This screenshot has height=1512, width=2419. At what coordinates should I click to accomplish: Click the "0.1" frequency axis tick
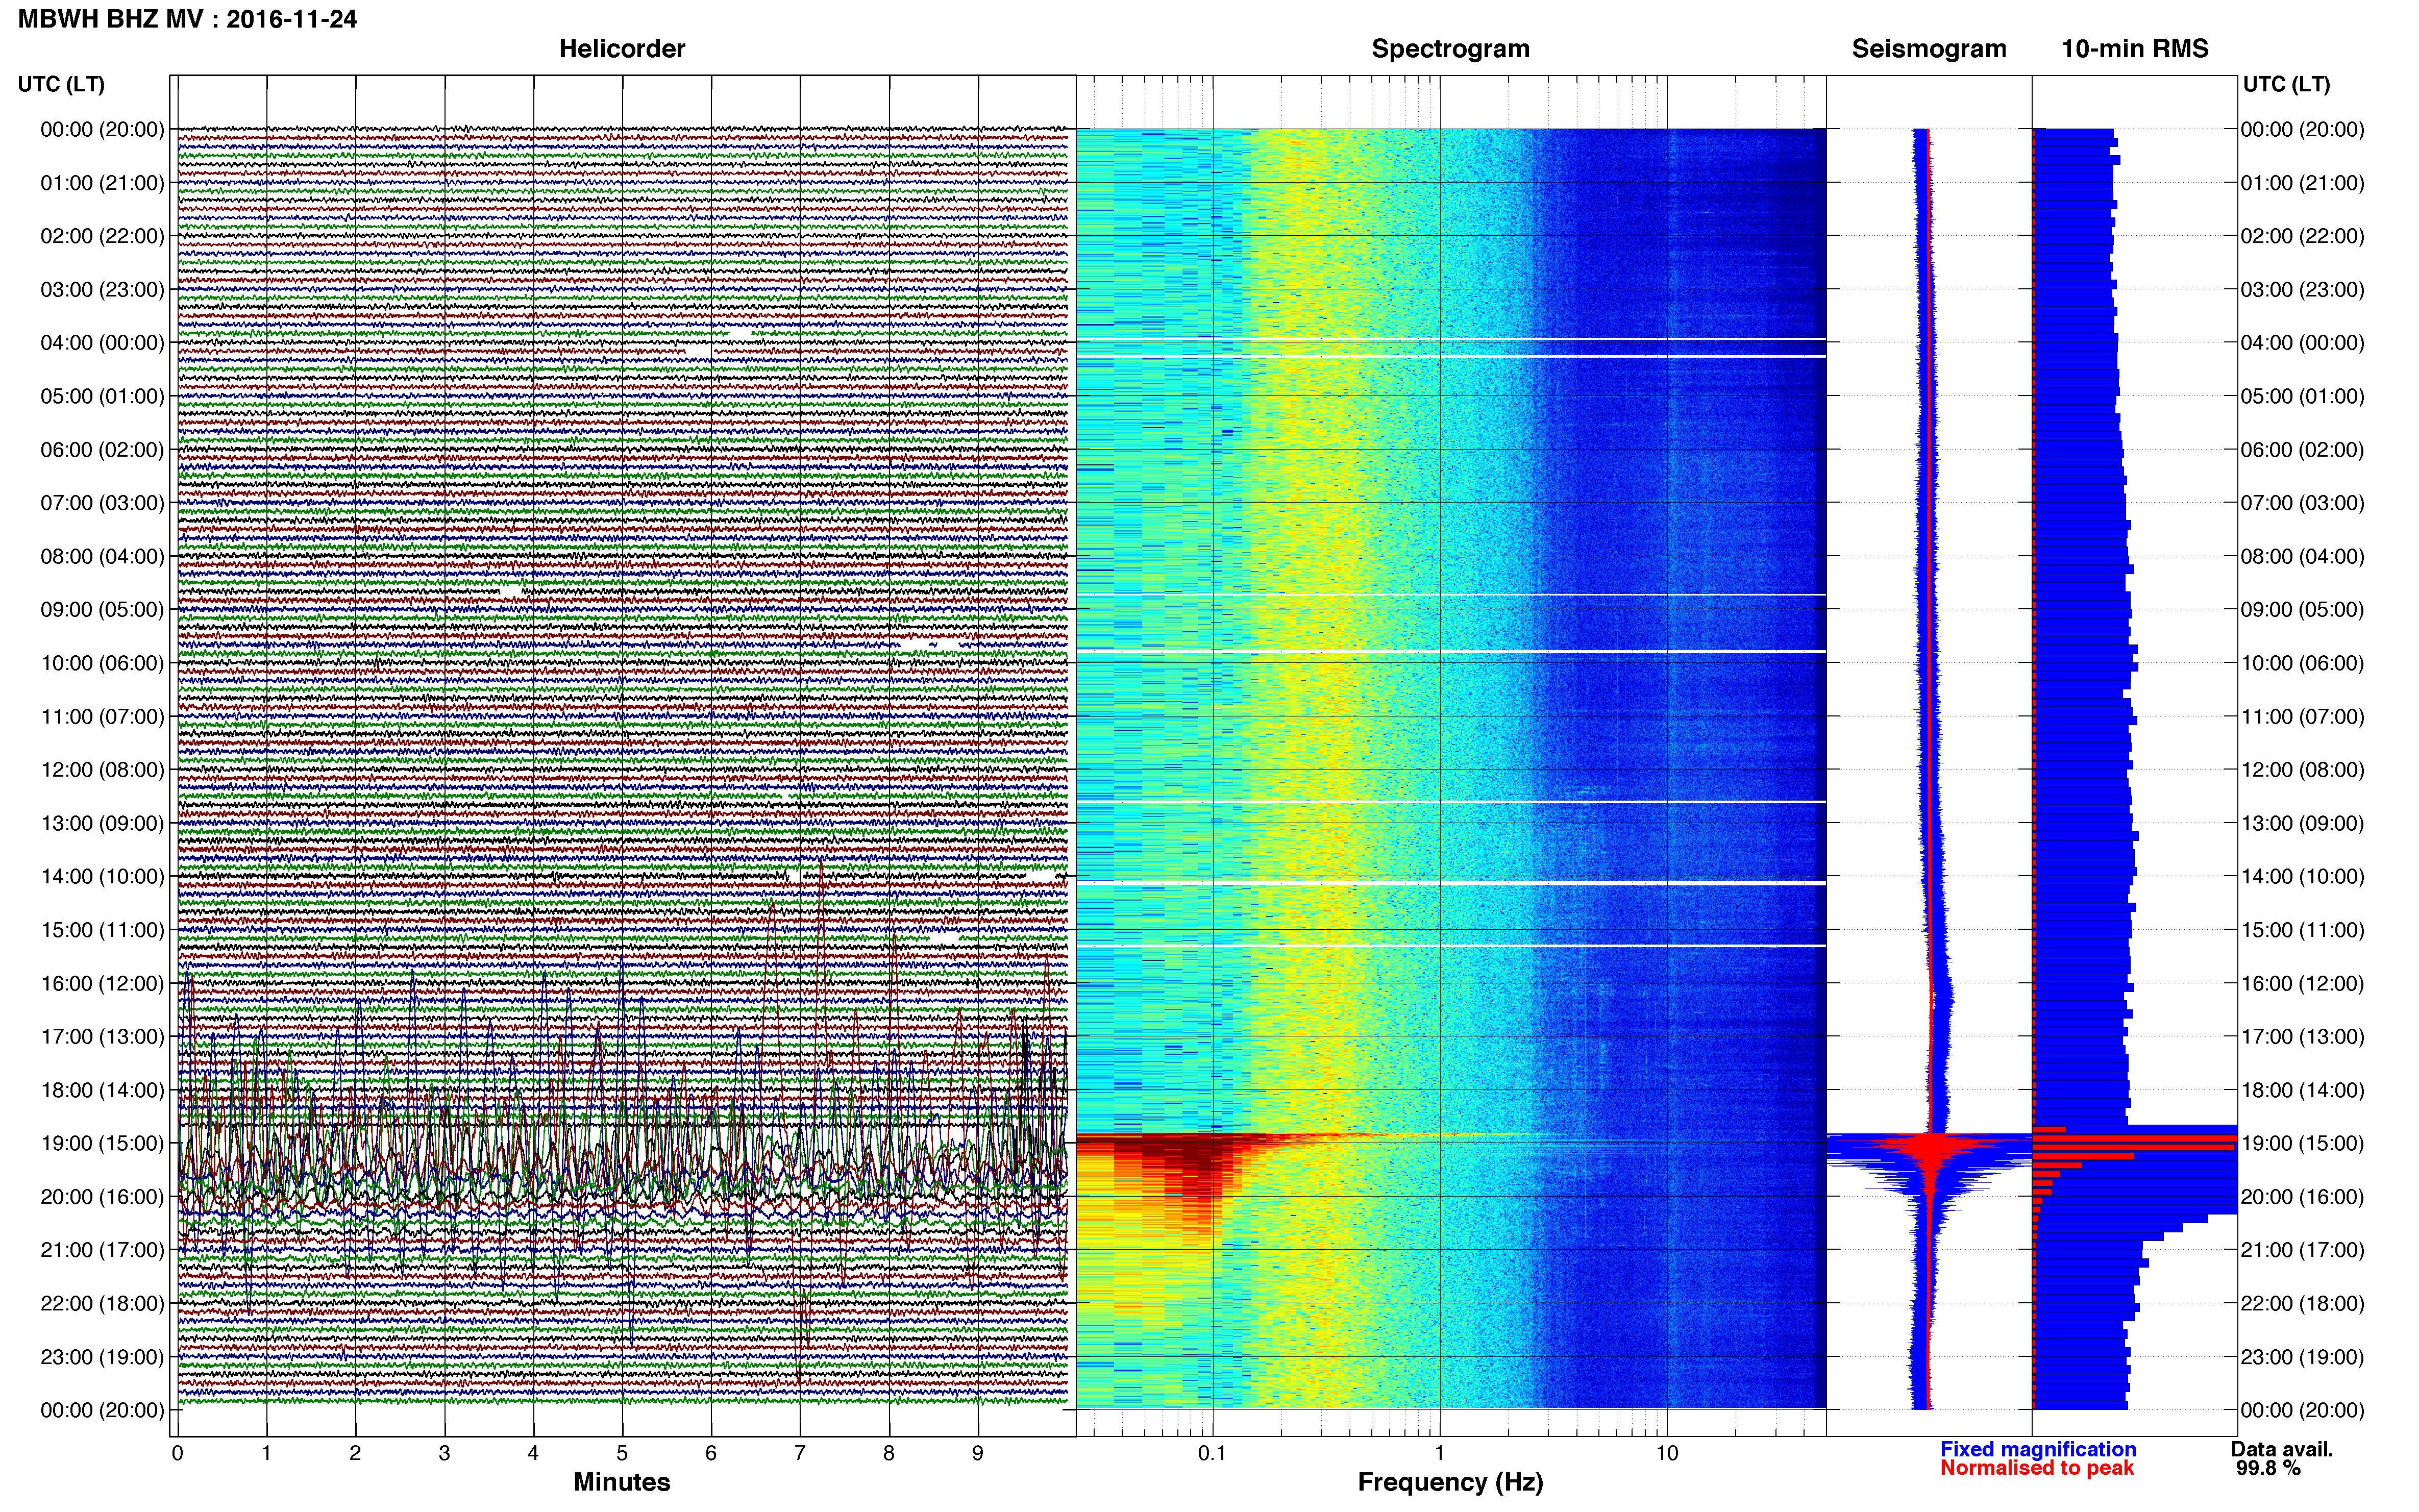coord(1212,1454)
